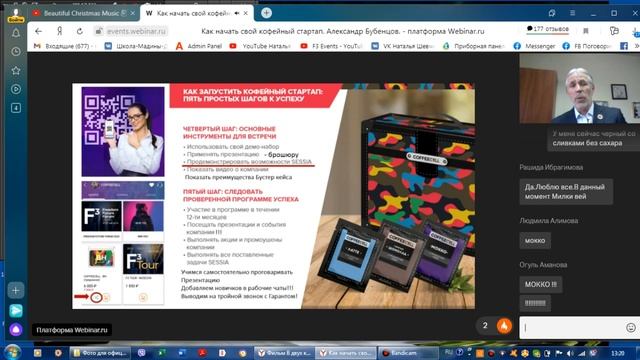640x360 pixels.
Task: Open tab count icon in sidebar
Action: [16, 108]
